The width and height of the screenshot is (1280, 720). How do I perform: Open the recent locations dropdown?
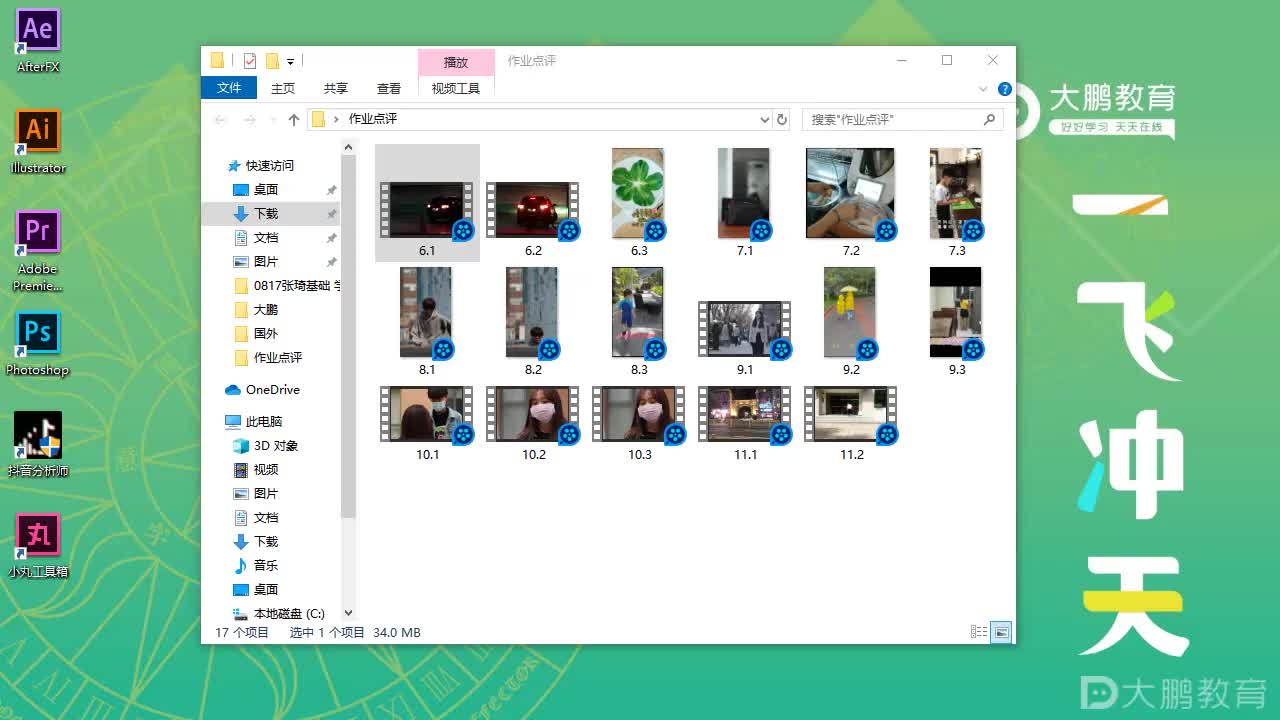pyautogui.click(x=272, y=119)
